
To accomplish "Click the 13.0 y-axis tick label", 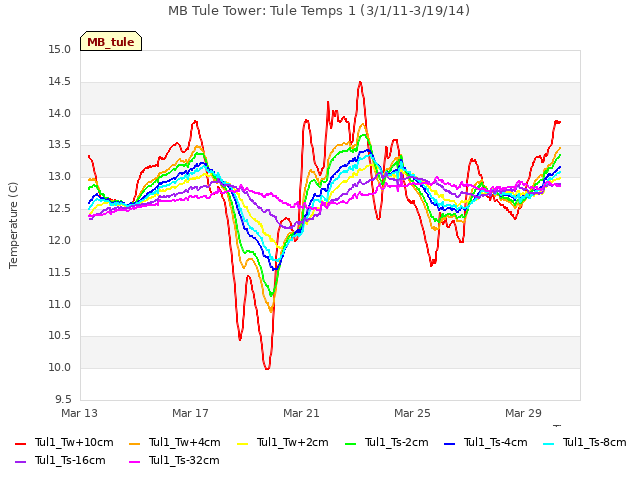I will [60, 177].
